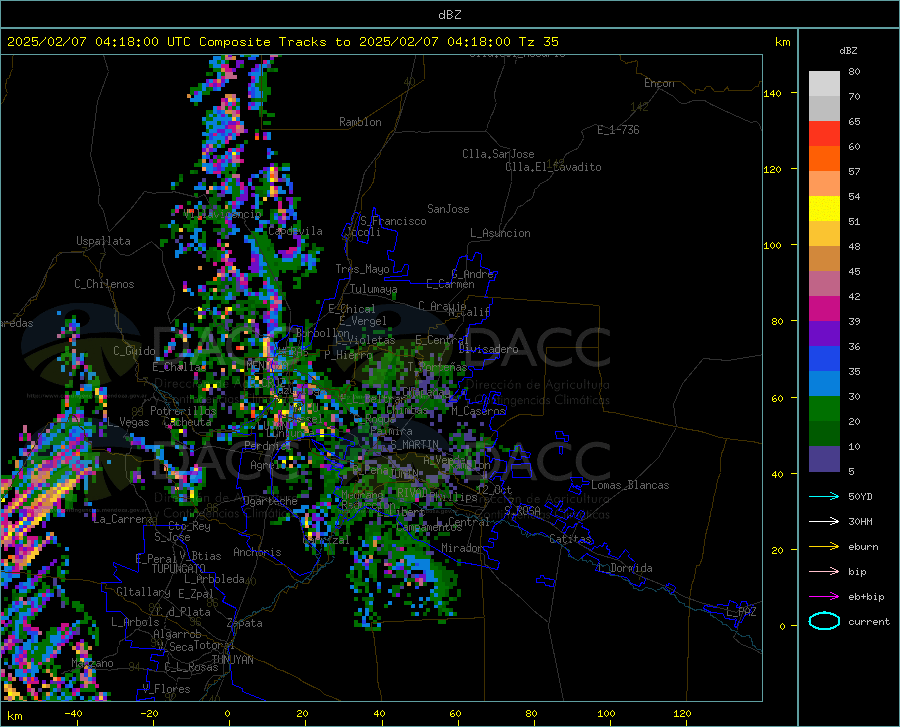Click the 'C_Guido' map label
This screenshot has width=900, height=727.
134,351
